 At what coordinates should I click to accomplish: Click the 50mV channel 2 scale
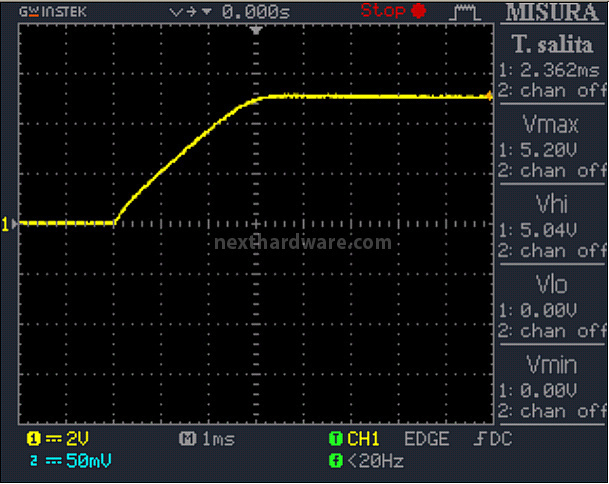pyautogui.click(x=89, y=461)
